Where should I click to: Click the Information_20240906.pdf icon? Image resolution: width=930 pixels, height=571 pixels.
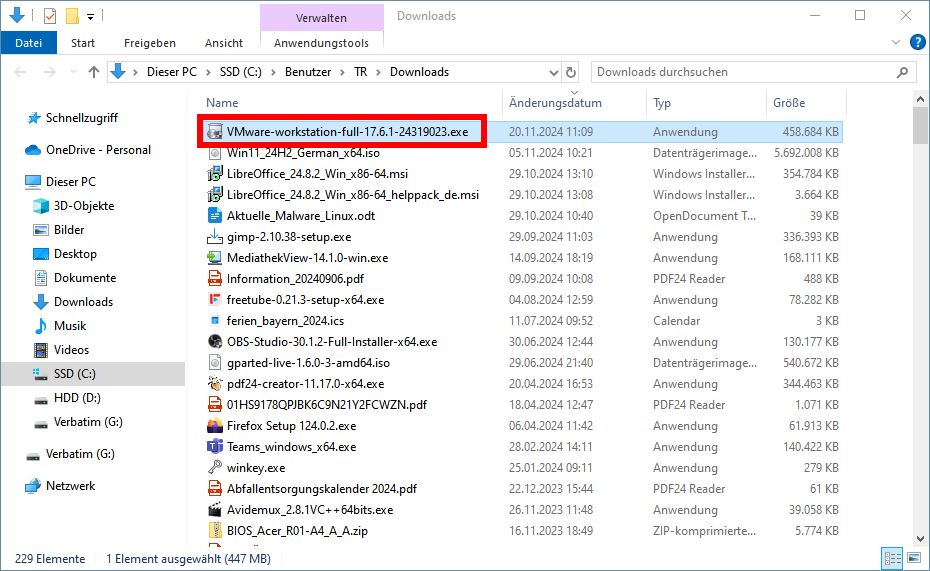click(x=215, y=279)
